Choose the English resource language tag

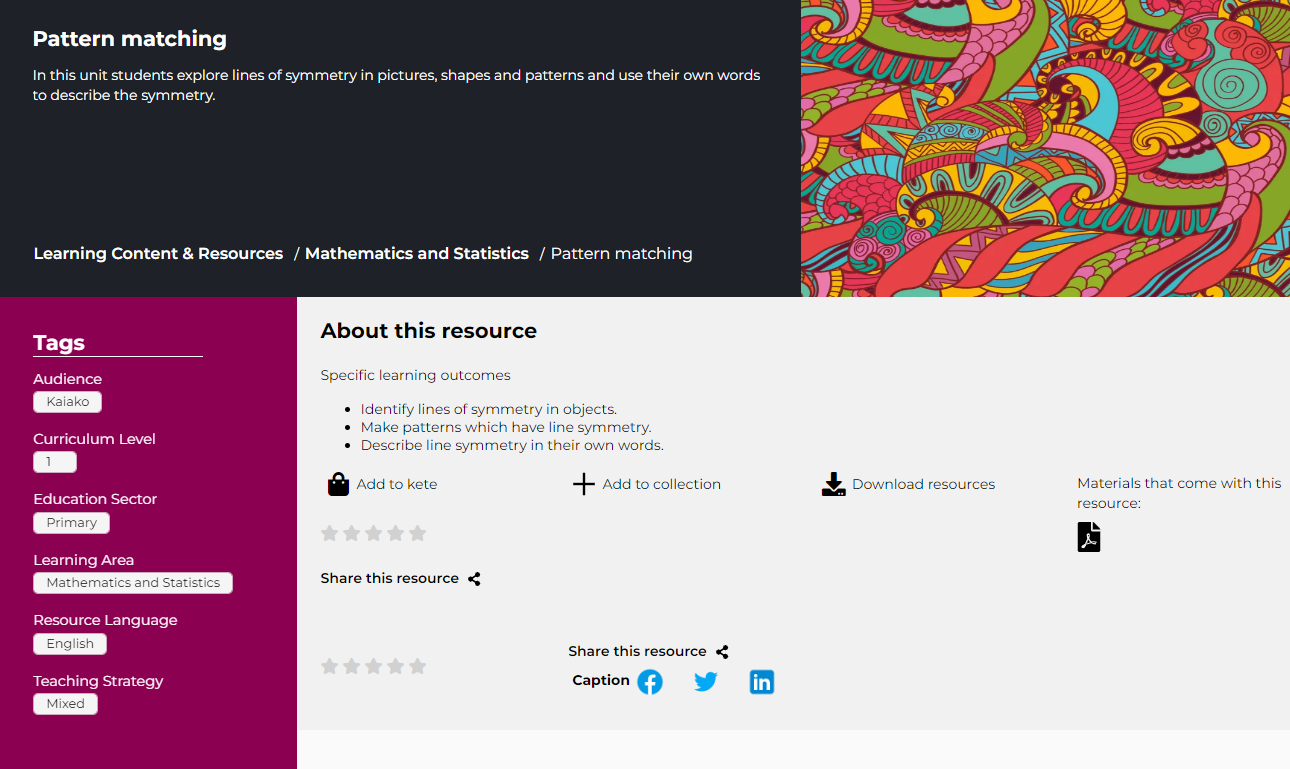pos(70,644)
